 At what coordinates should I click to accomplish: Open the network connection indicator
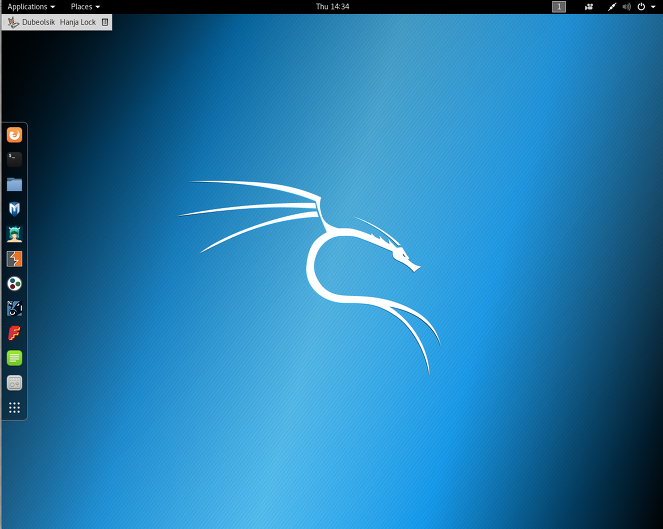click(612, 7)
